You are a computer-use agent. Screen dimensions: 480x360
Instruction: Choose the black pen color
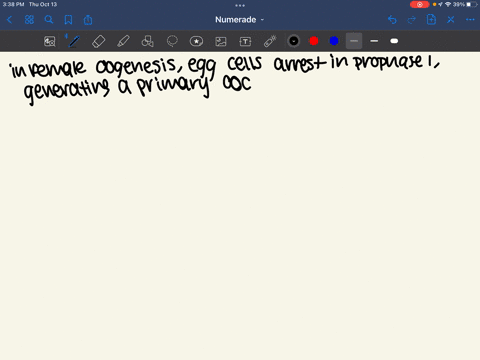(294, 41)
